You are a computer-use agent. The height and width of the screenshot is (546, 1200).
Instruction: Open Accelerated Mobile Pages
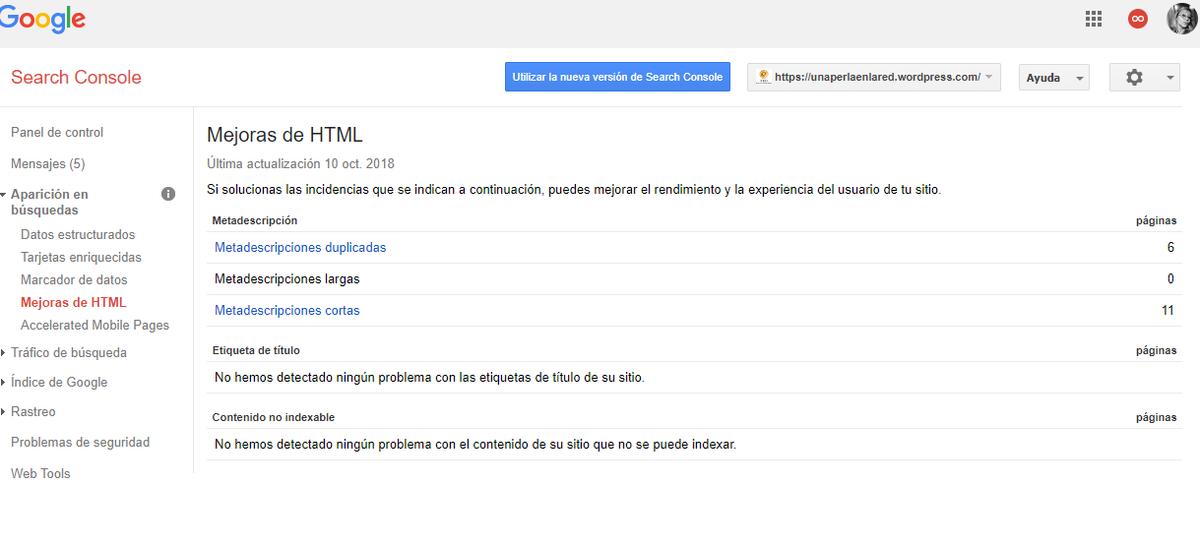tap(95, 325)
